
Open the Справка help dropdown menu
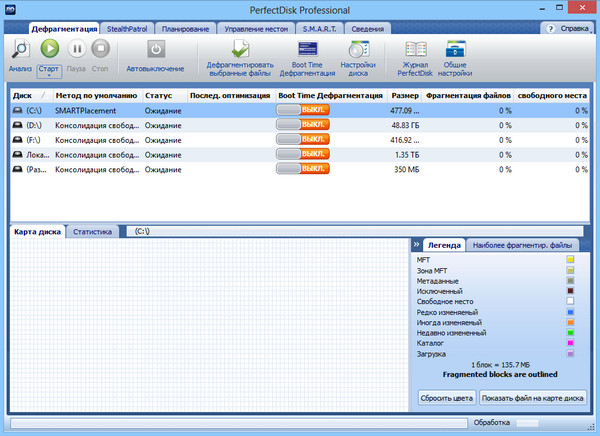[566, 29]
